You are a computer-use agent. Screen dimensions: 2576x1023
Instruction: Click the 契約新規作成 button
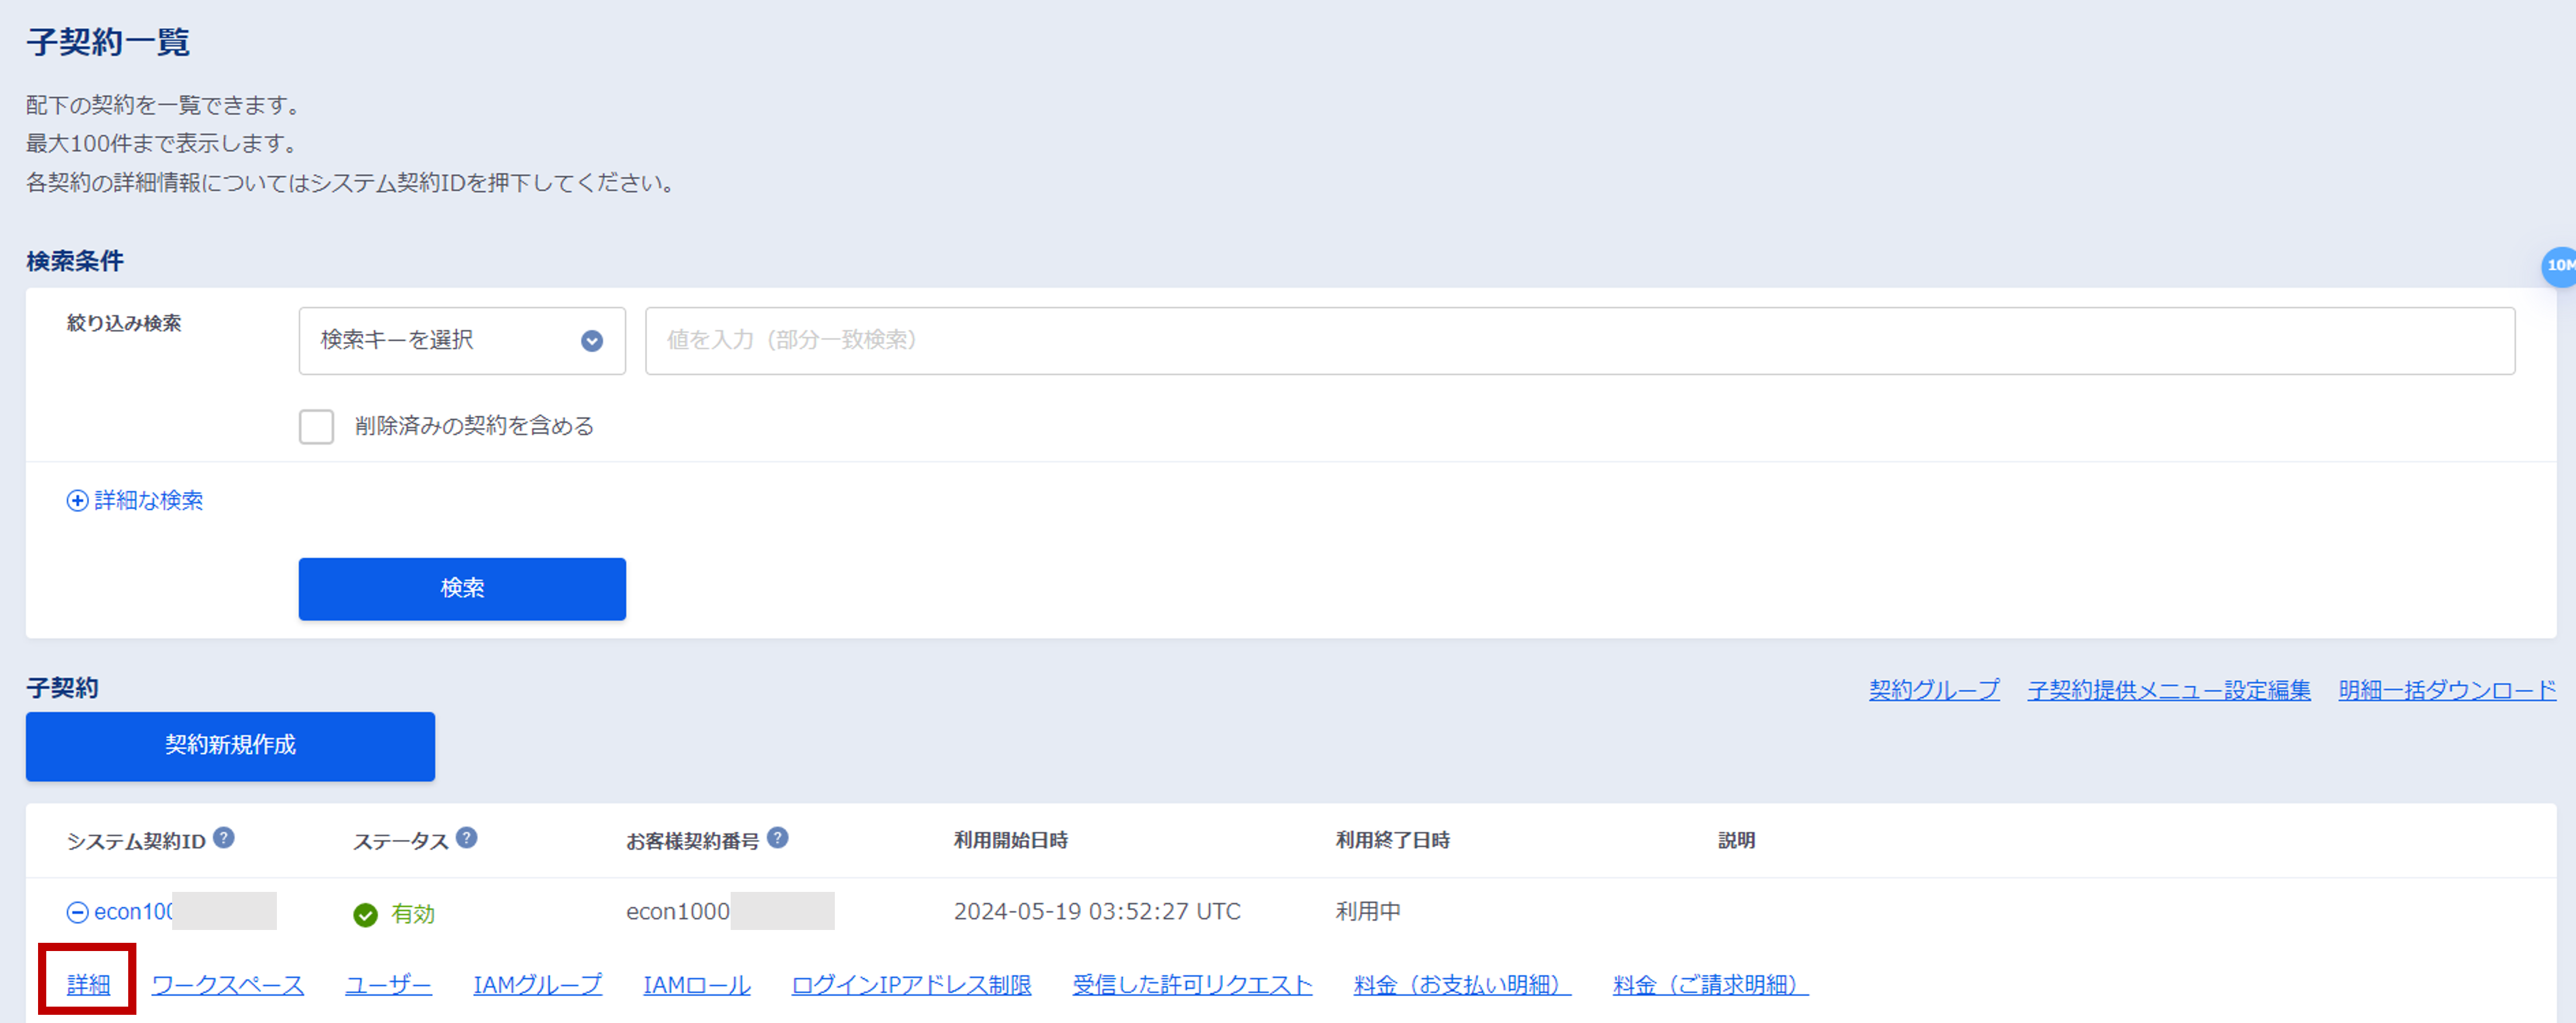(x=230, y=745)
